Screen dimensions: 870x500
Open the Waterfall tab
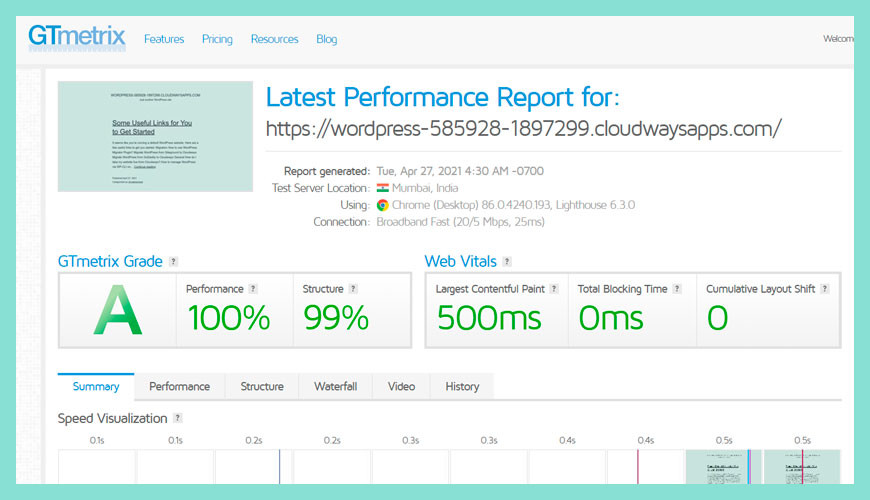point(335,386)
